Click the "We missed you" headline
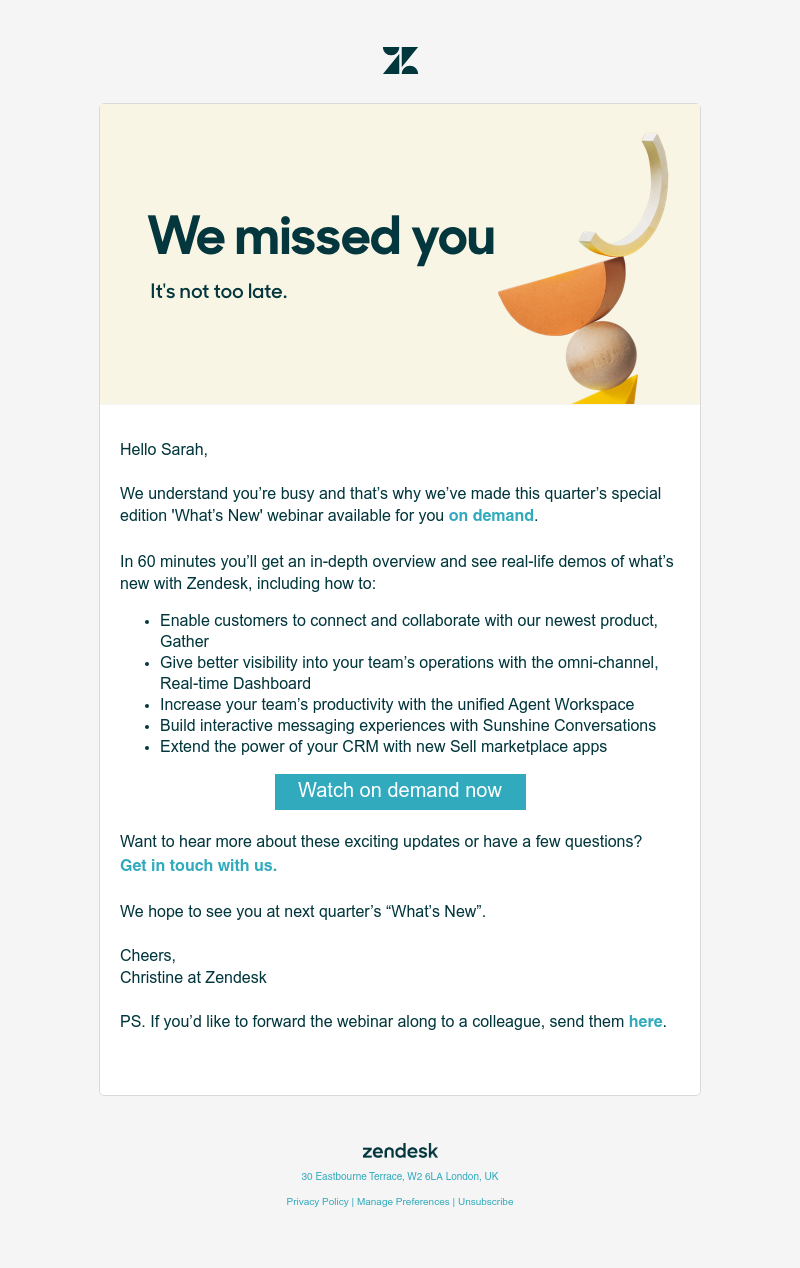 pyautogui.click(x=321, y=237)
